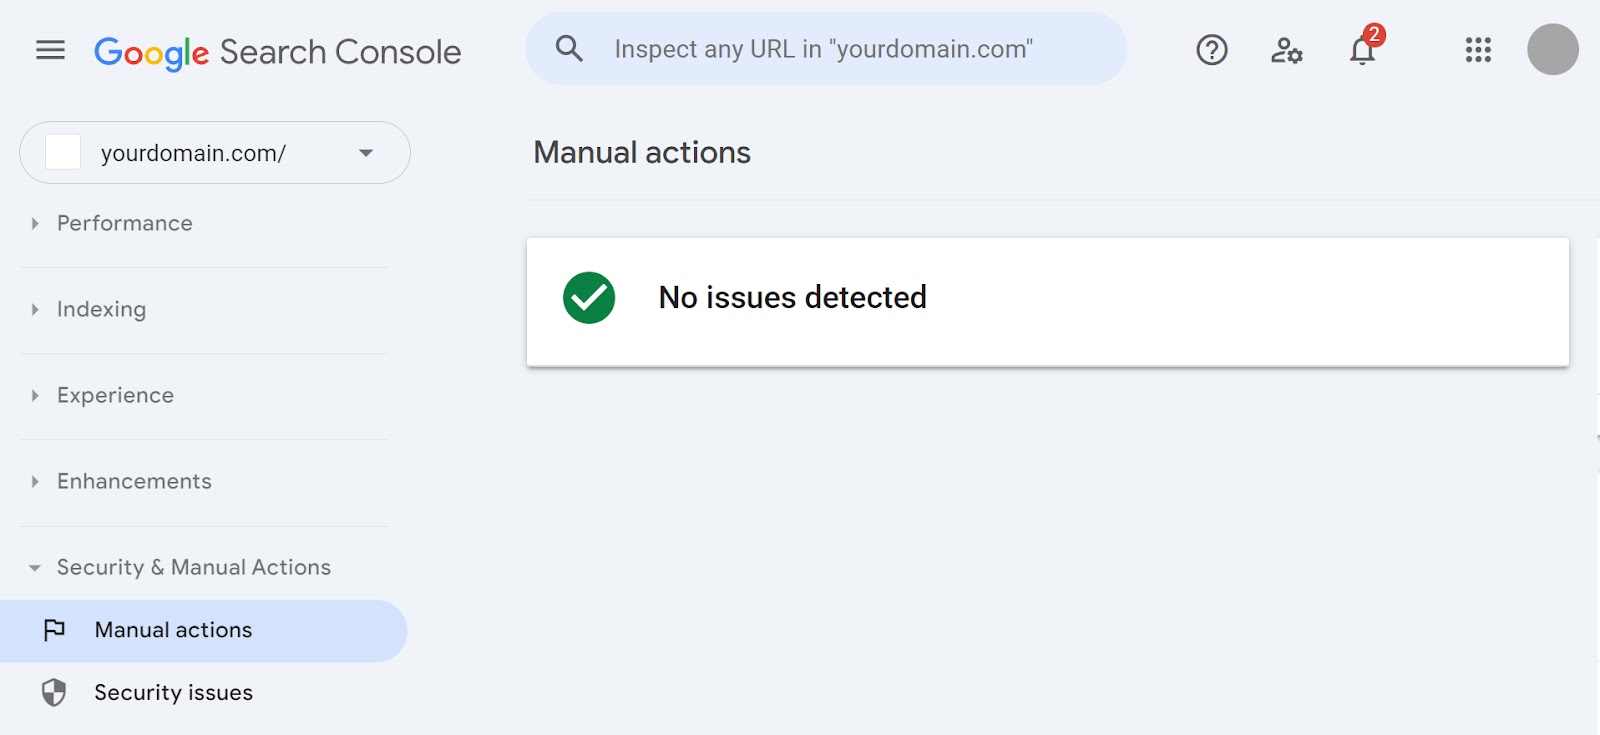Click the Security issues shield icon
The height and width of the screenshot is (735, 1600).
[56, 691]
